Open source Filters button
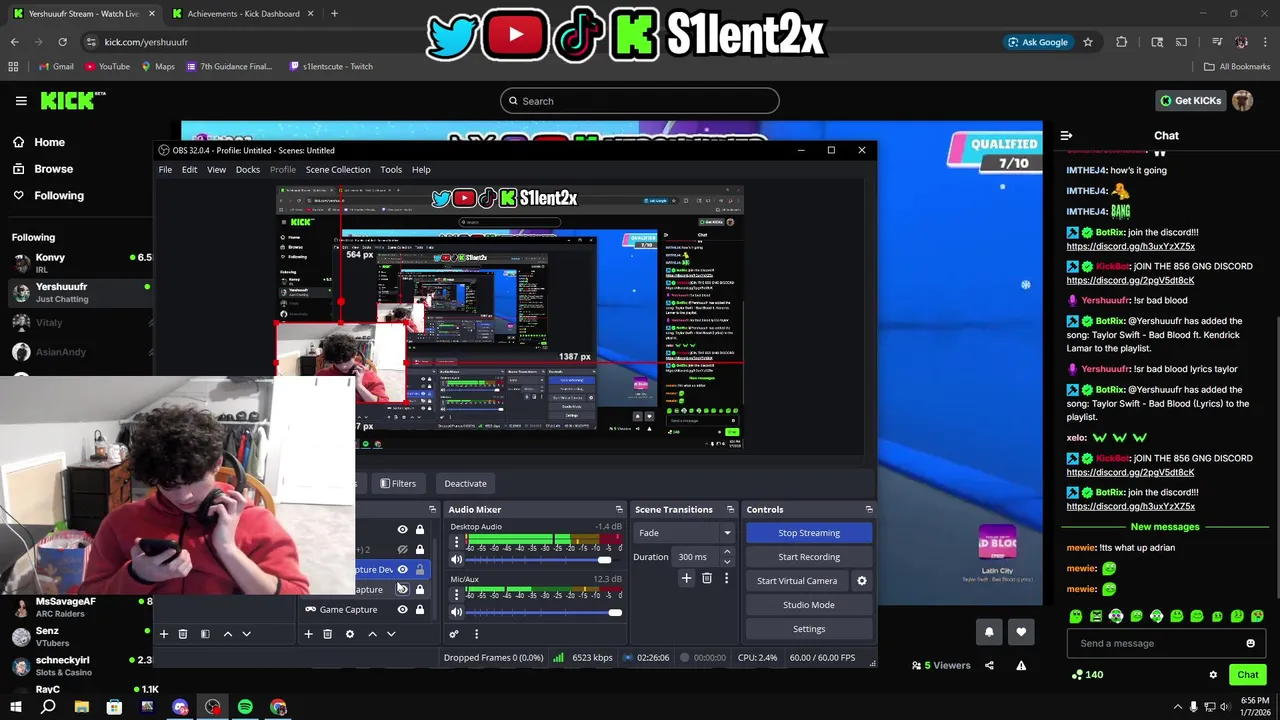This screenshot has height=720, width=1280. coord(398,484)
